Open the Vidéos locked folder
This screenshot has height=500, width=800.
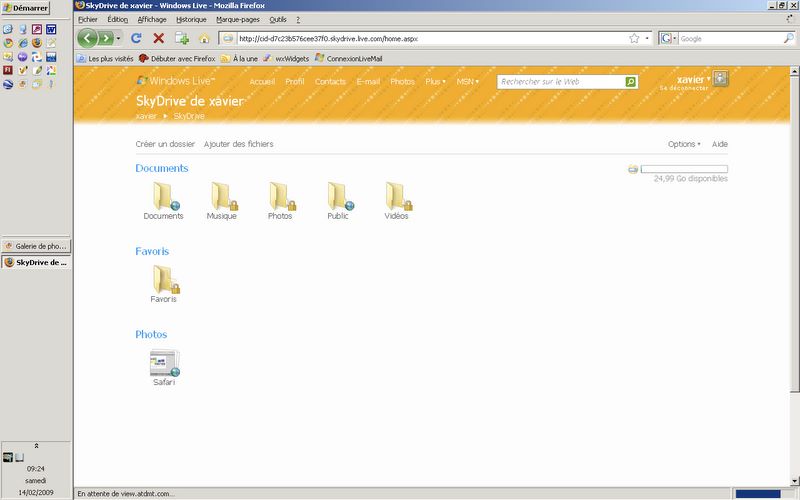point(397,201)
